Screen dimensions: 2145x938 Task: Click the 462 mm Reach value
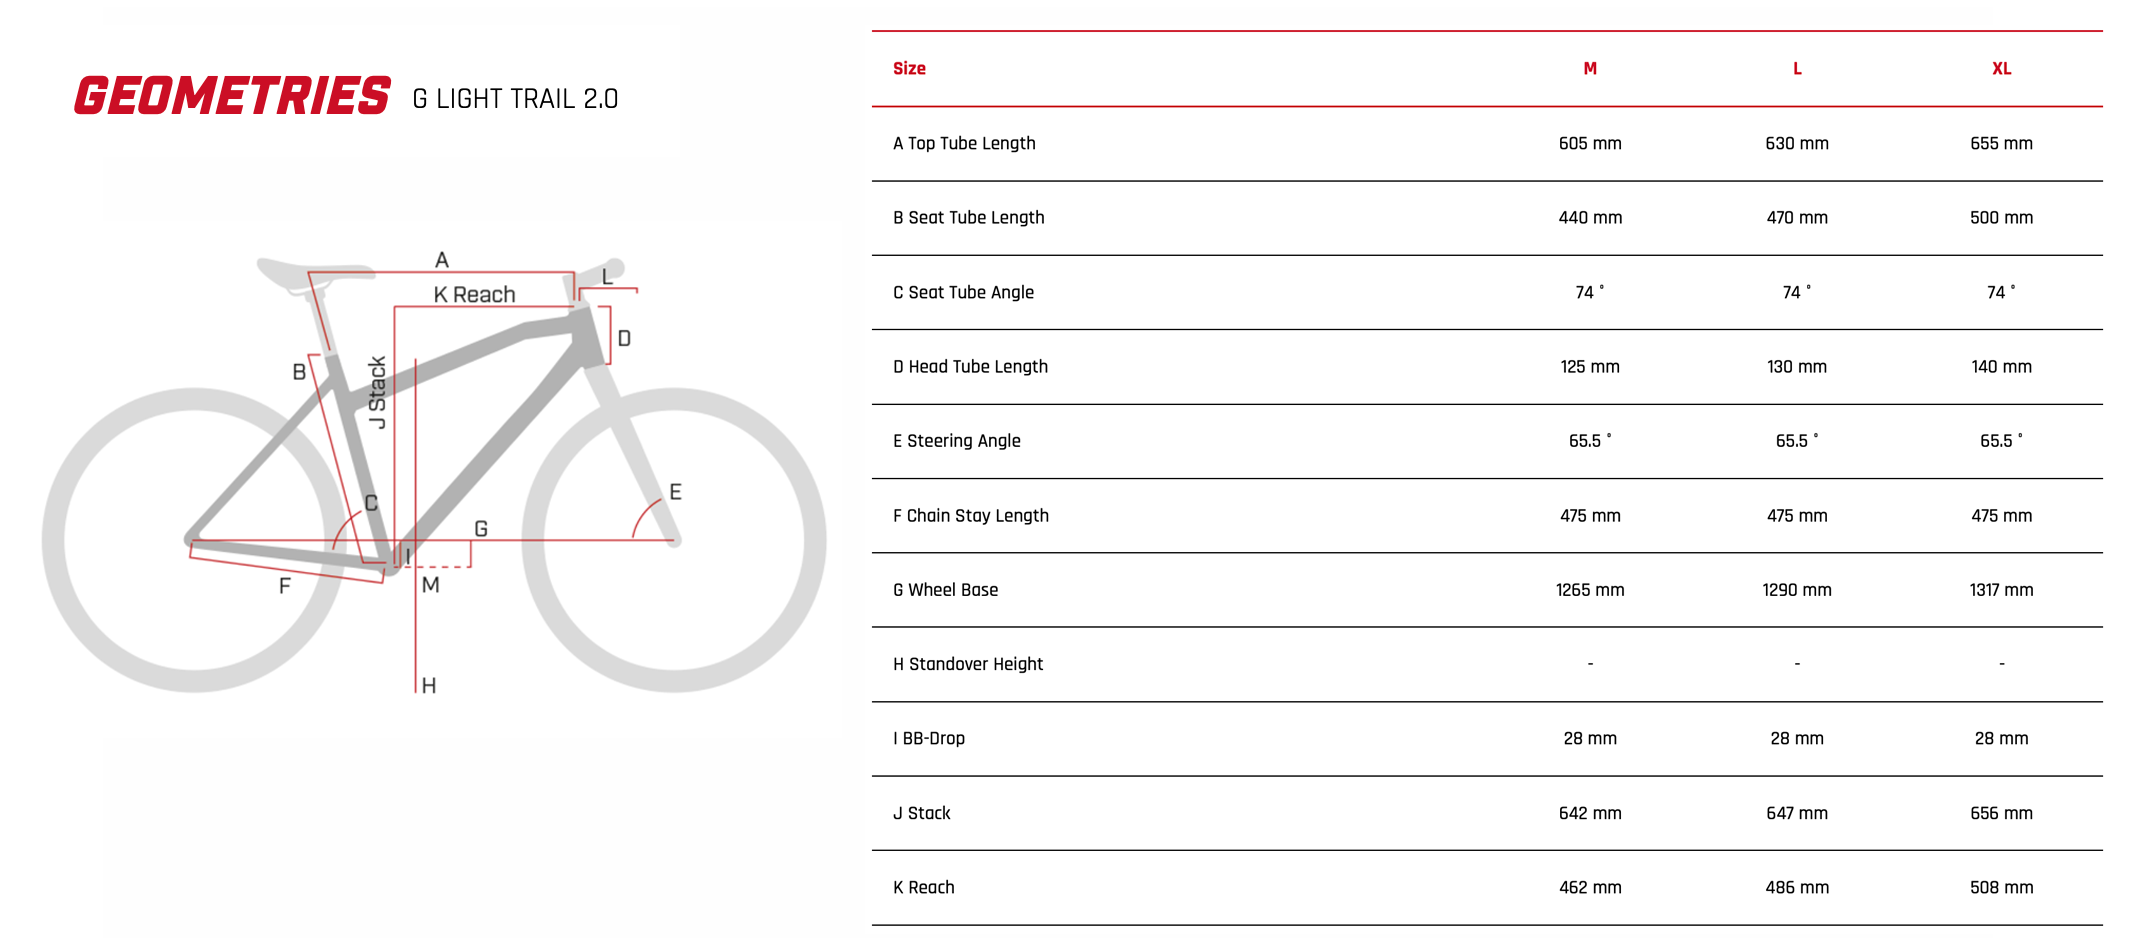click(1589, 887)
